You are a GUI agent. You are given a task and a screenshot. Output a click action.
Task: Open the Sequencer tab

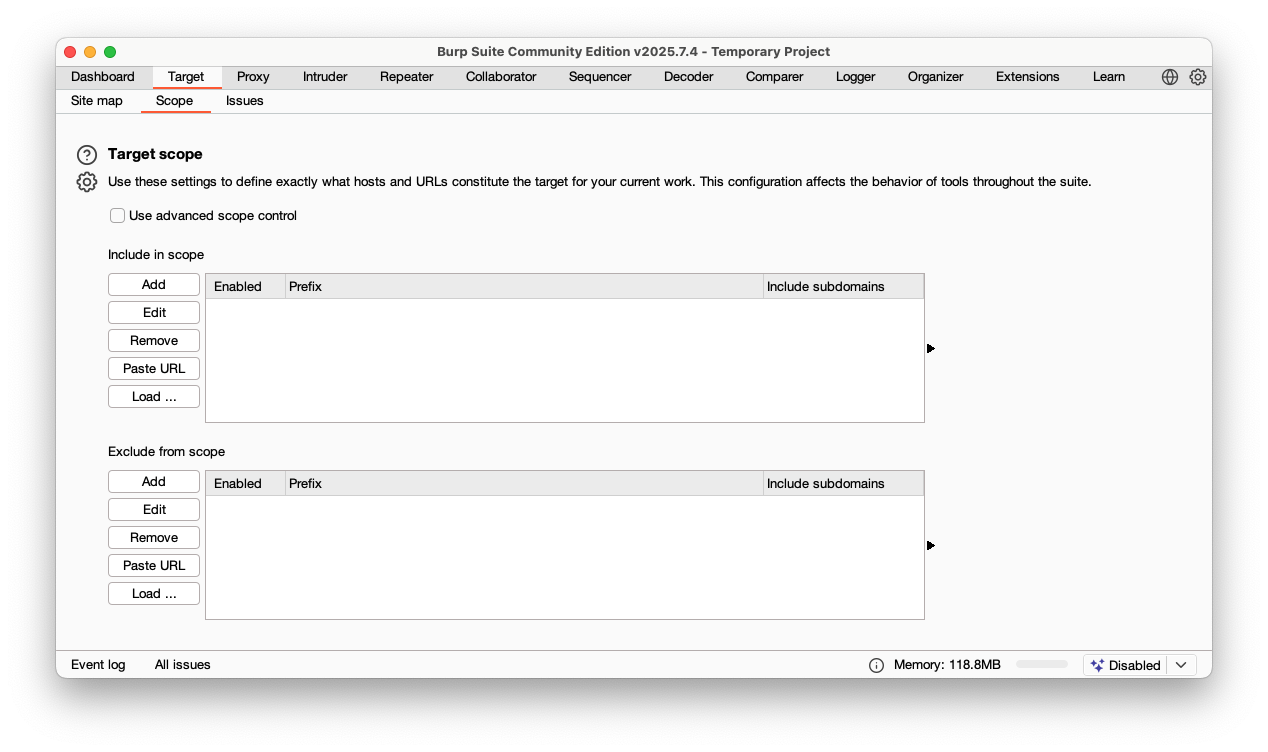(x=600, y=77)
